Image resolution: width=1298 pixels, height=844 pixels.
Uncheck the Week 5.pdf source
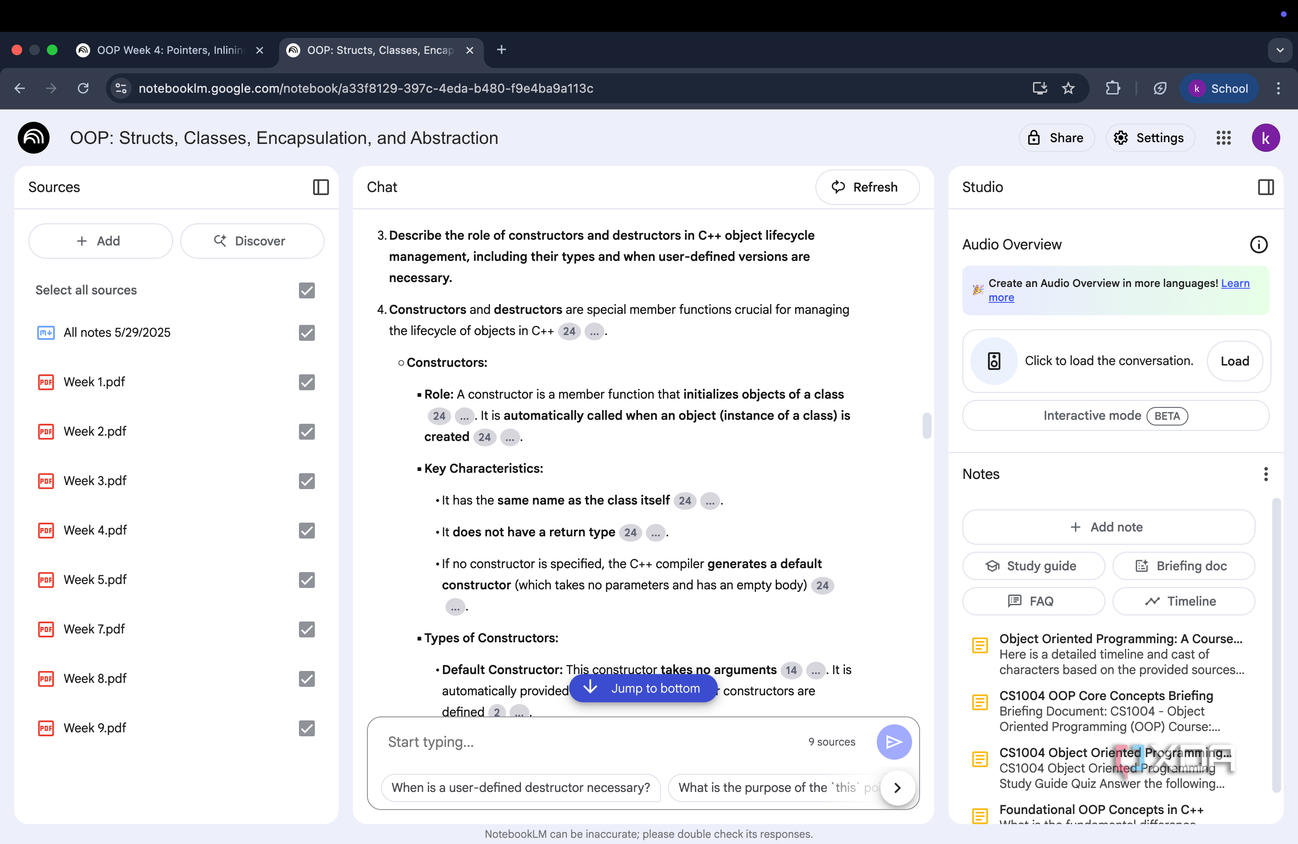[x=307, y=580]
